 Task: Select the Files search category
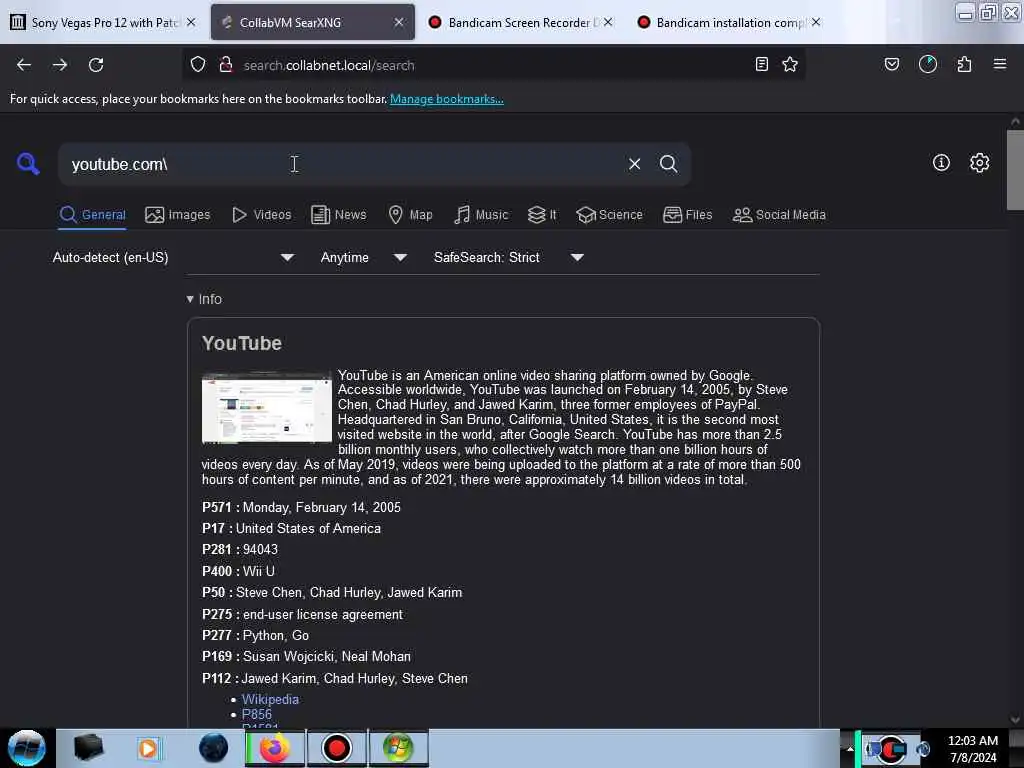coord(687,215)
